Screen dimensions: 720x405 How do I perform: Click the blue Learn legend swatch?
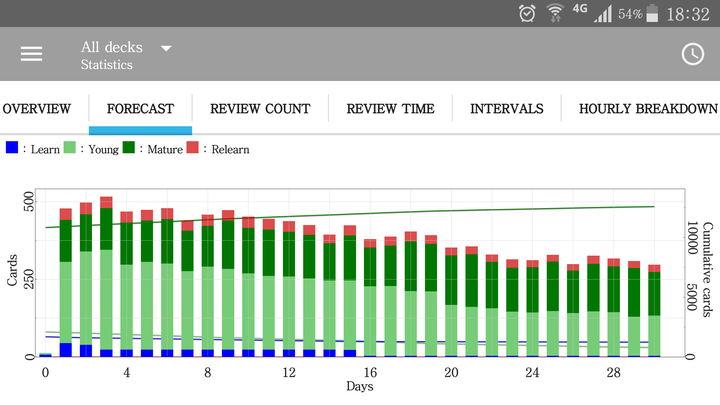[x=12, y=147]
